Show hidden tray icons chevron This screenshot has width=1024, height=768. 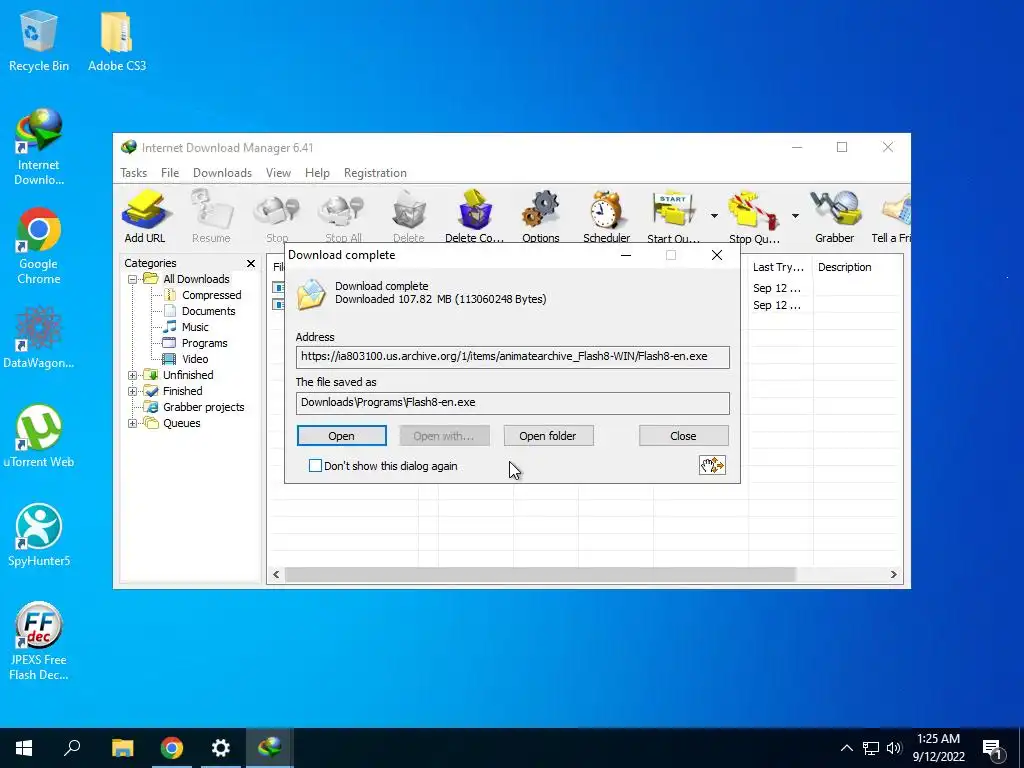(x=846, y=748)
